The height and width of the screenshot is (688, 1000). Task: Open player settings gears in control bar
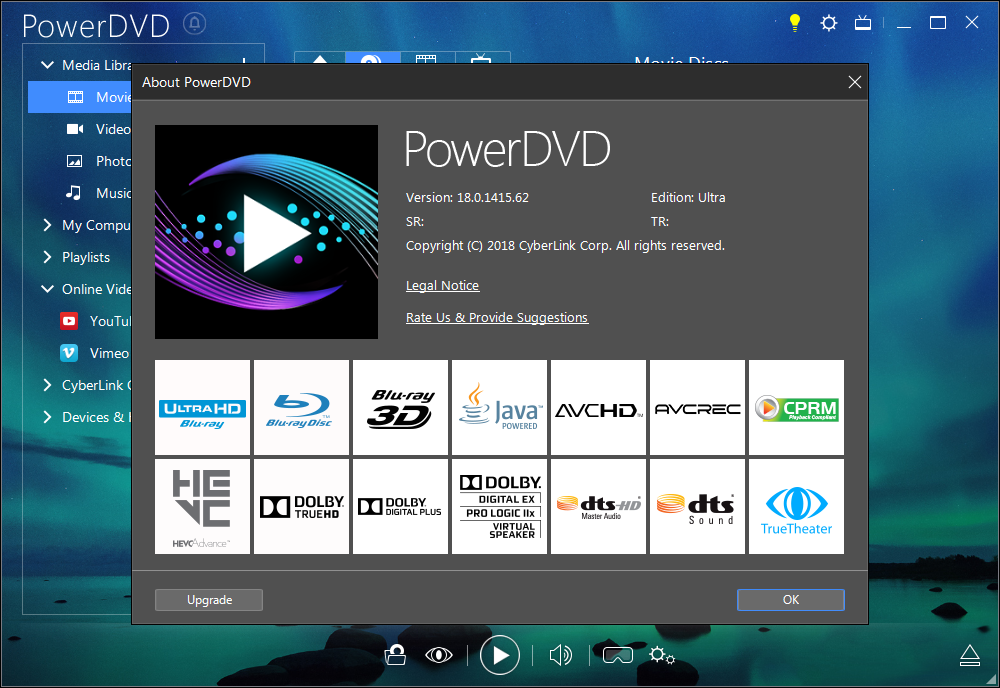[x=662, y=655]
